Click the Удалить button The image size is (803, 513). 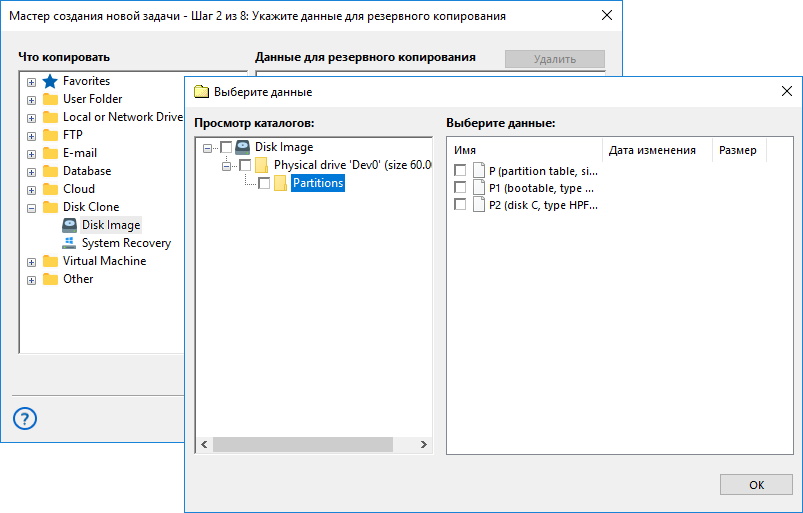[x=555, y=59]
